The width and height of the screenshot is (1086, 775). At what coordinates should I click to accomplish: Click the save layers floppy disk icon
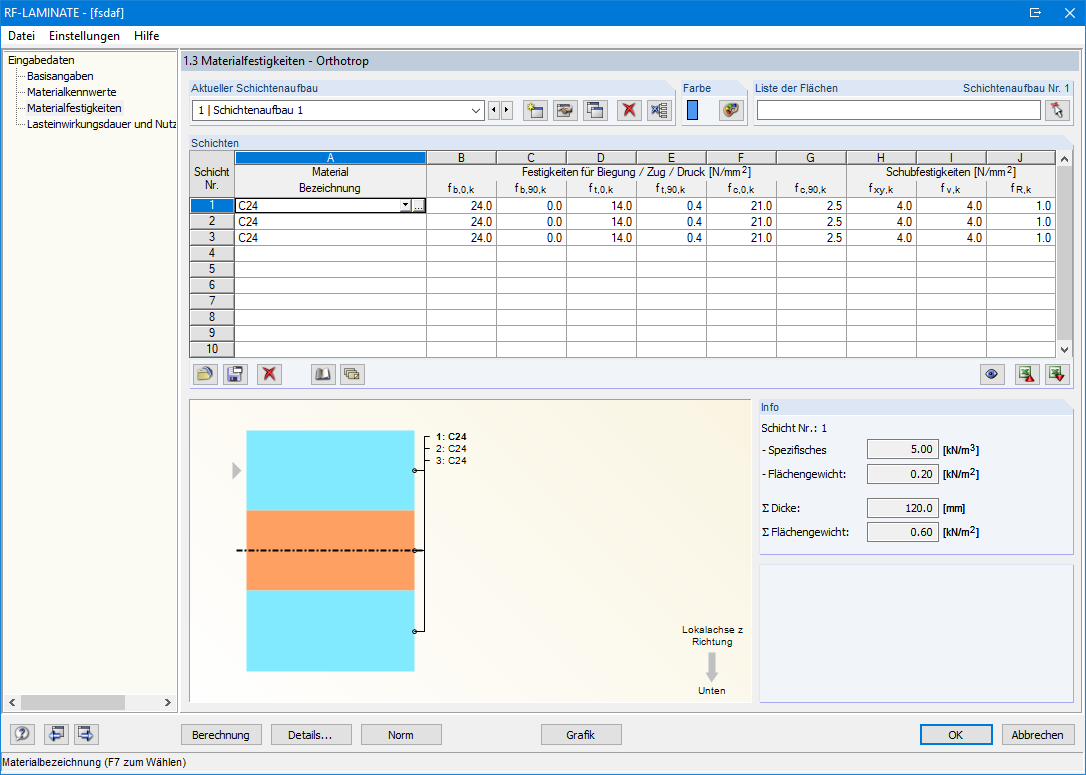coord(235,374)
